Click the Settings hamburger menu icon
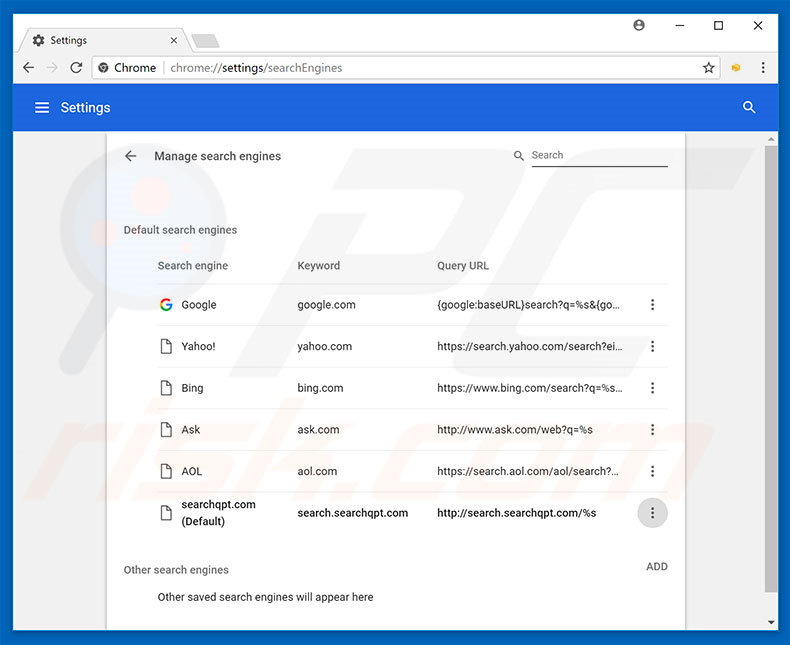Screen dimensions: 790x645 coord(42,107)
